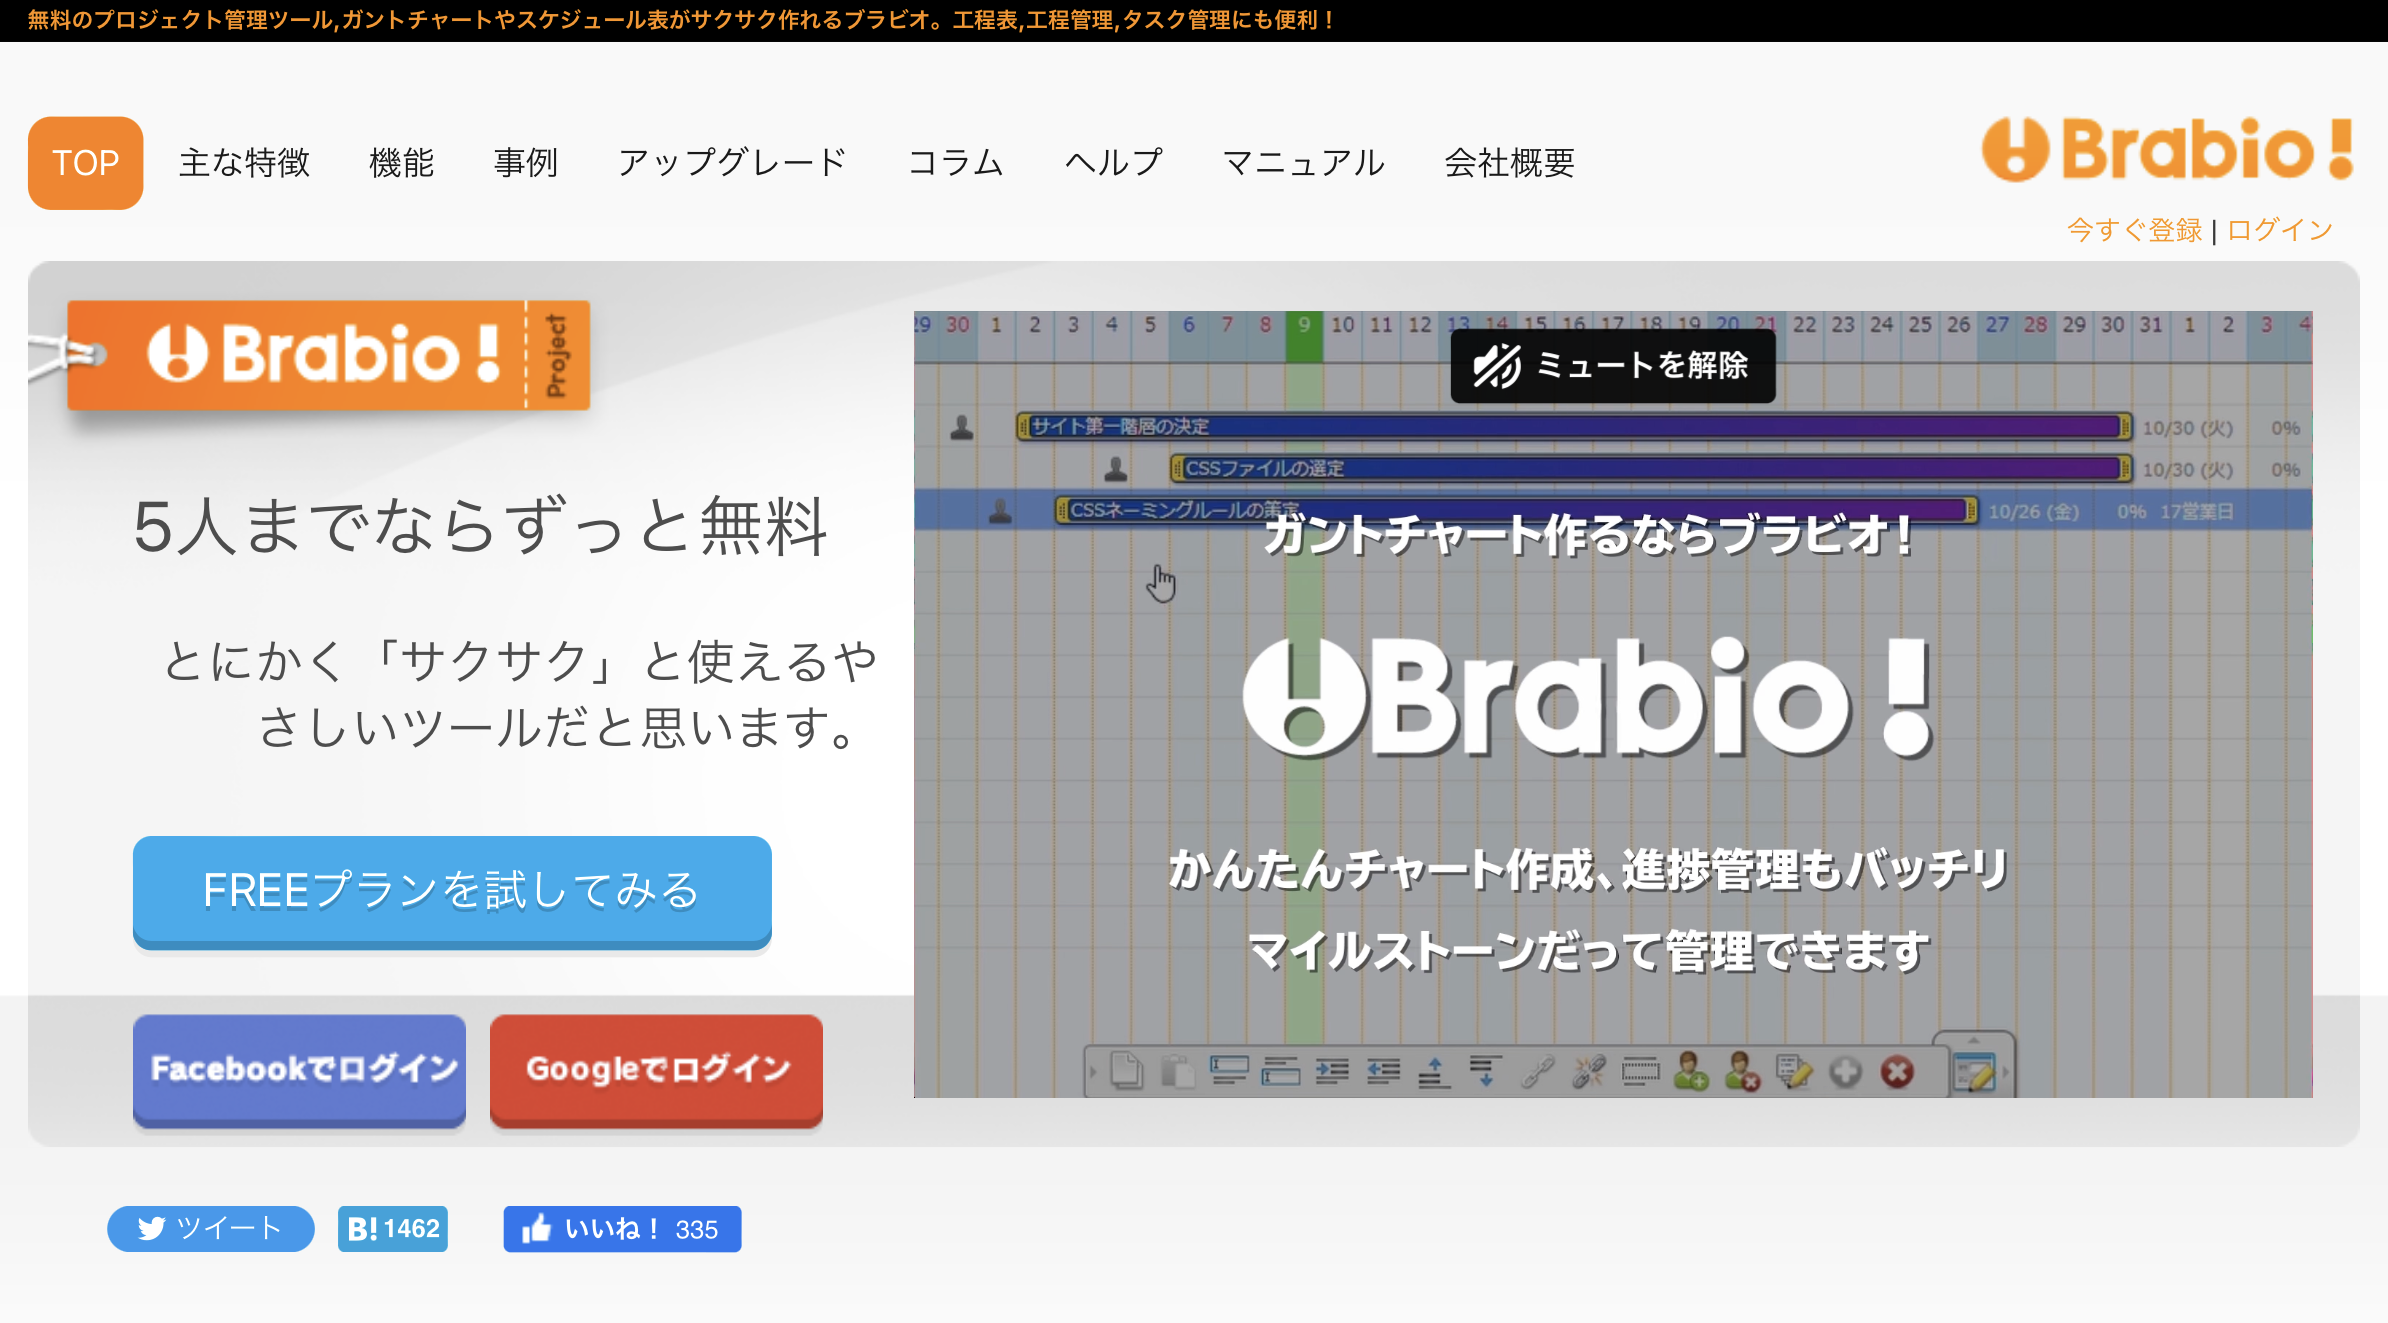Click the link tasks chain icon
2388x1323 pixels.
1537,1071
